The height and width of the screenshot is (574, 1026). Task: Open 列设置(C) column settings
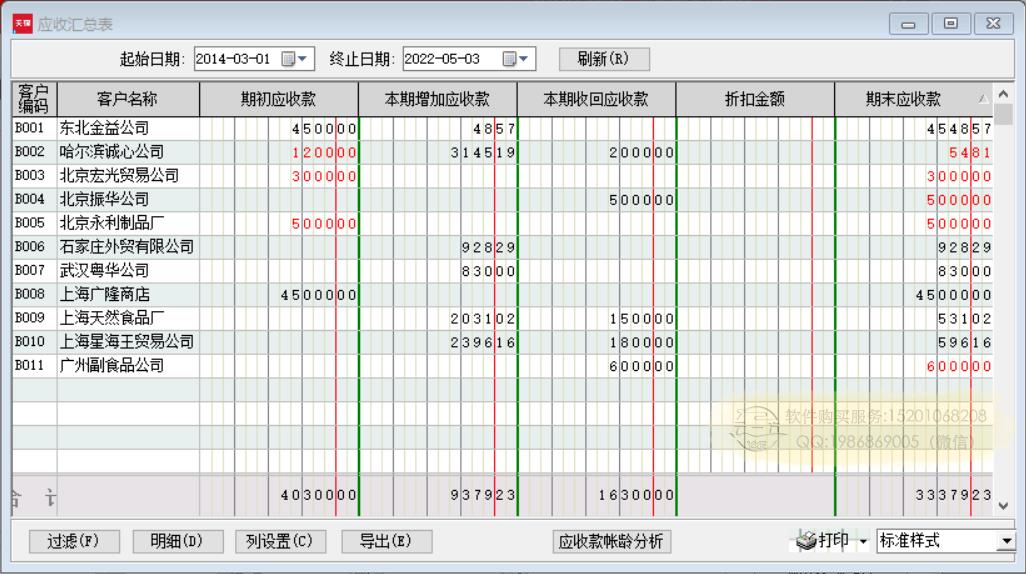280,541
